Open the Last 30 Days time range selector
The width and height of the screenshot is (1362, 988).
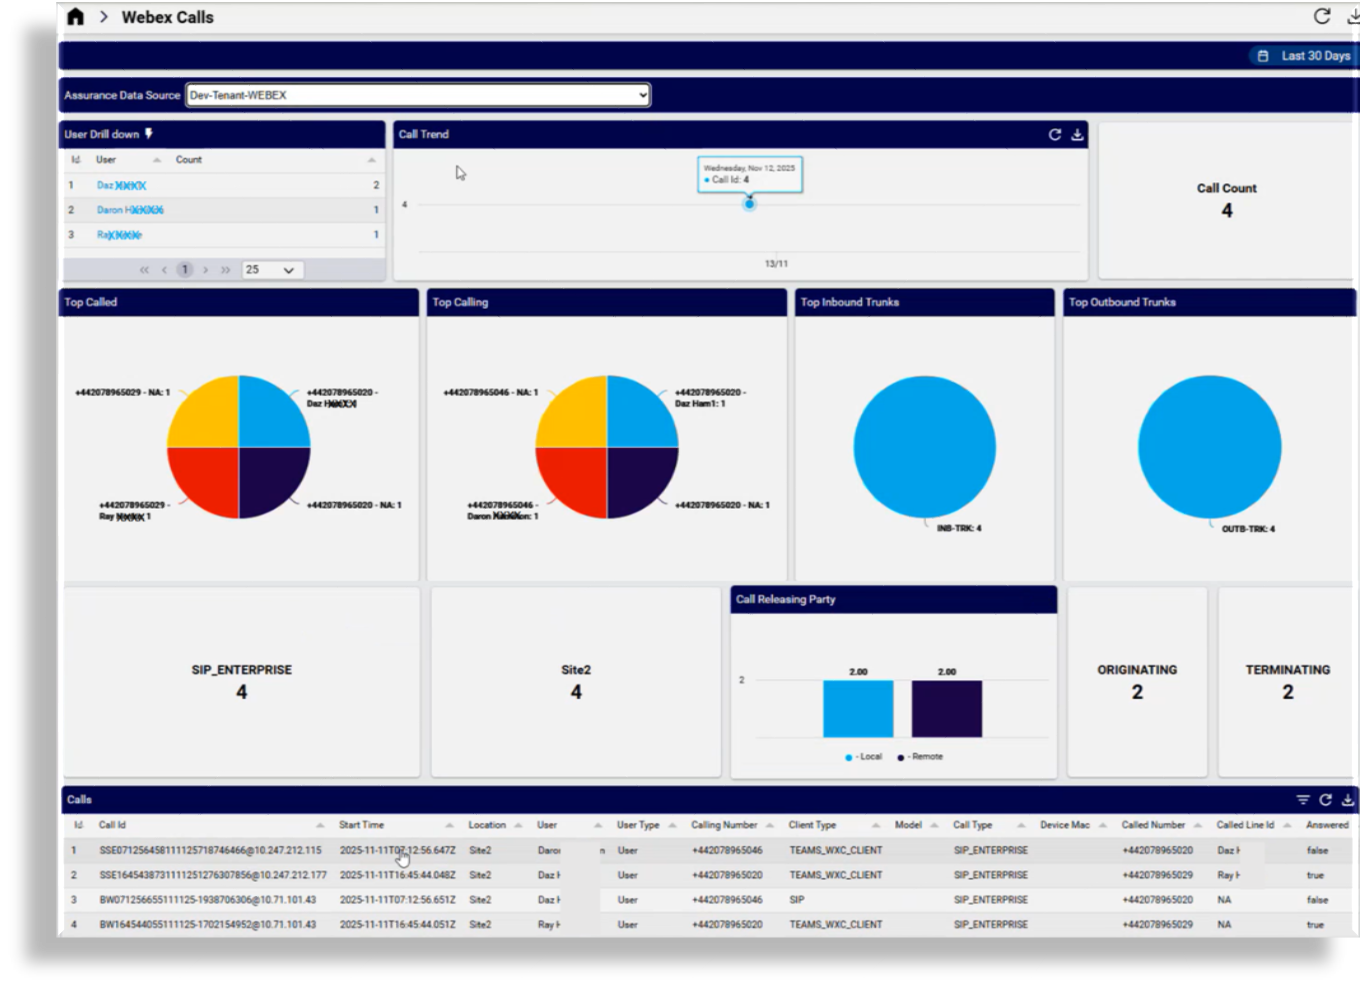point(1305,56)
